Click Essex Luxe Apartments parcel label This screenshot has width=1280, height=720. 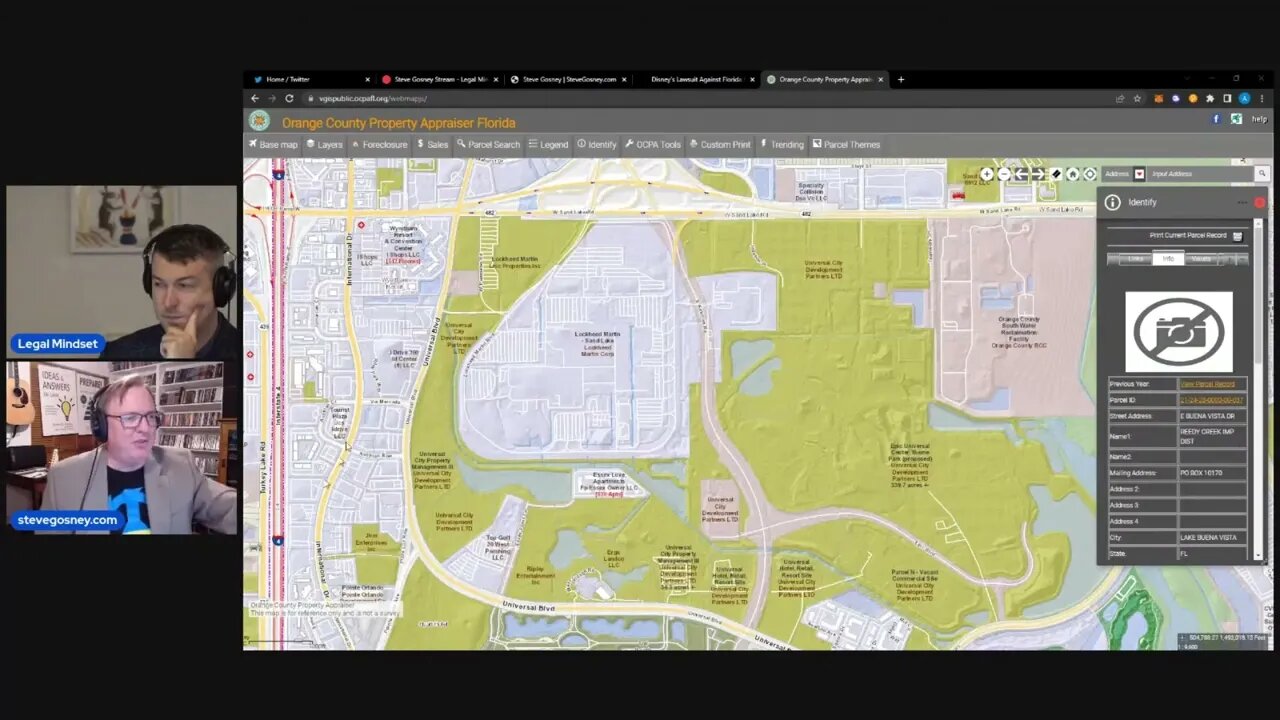[x=608, y=484]
